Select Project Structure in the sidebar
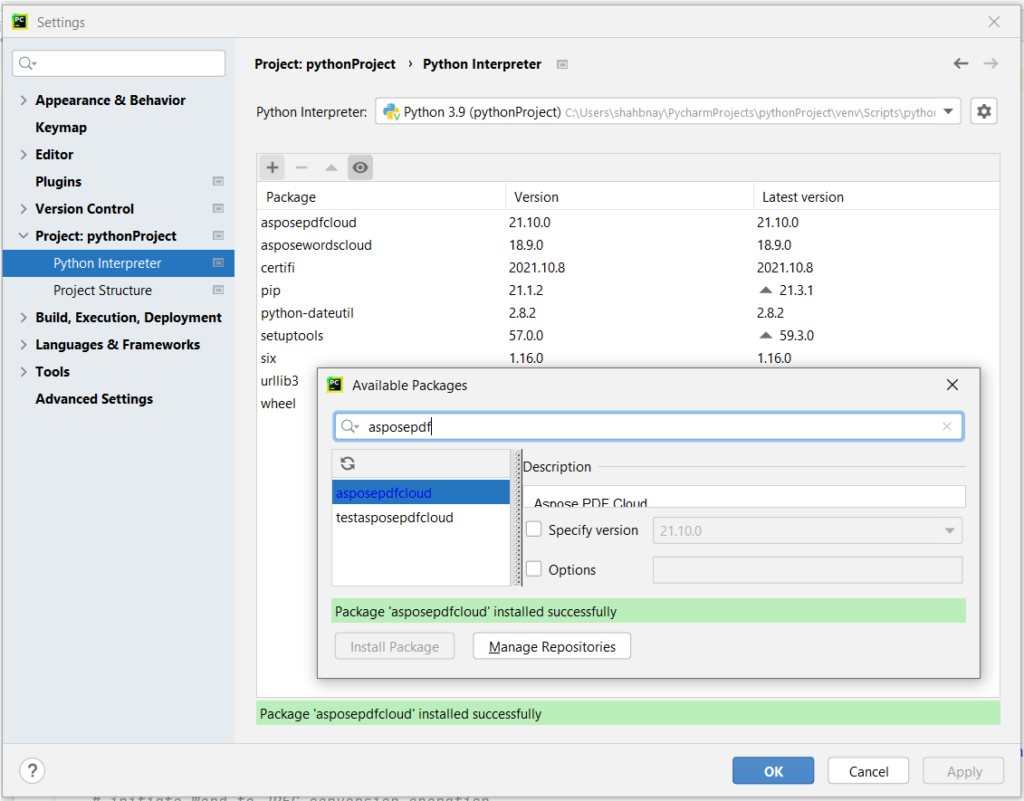1024x801 pixels. (103, 290)
